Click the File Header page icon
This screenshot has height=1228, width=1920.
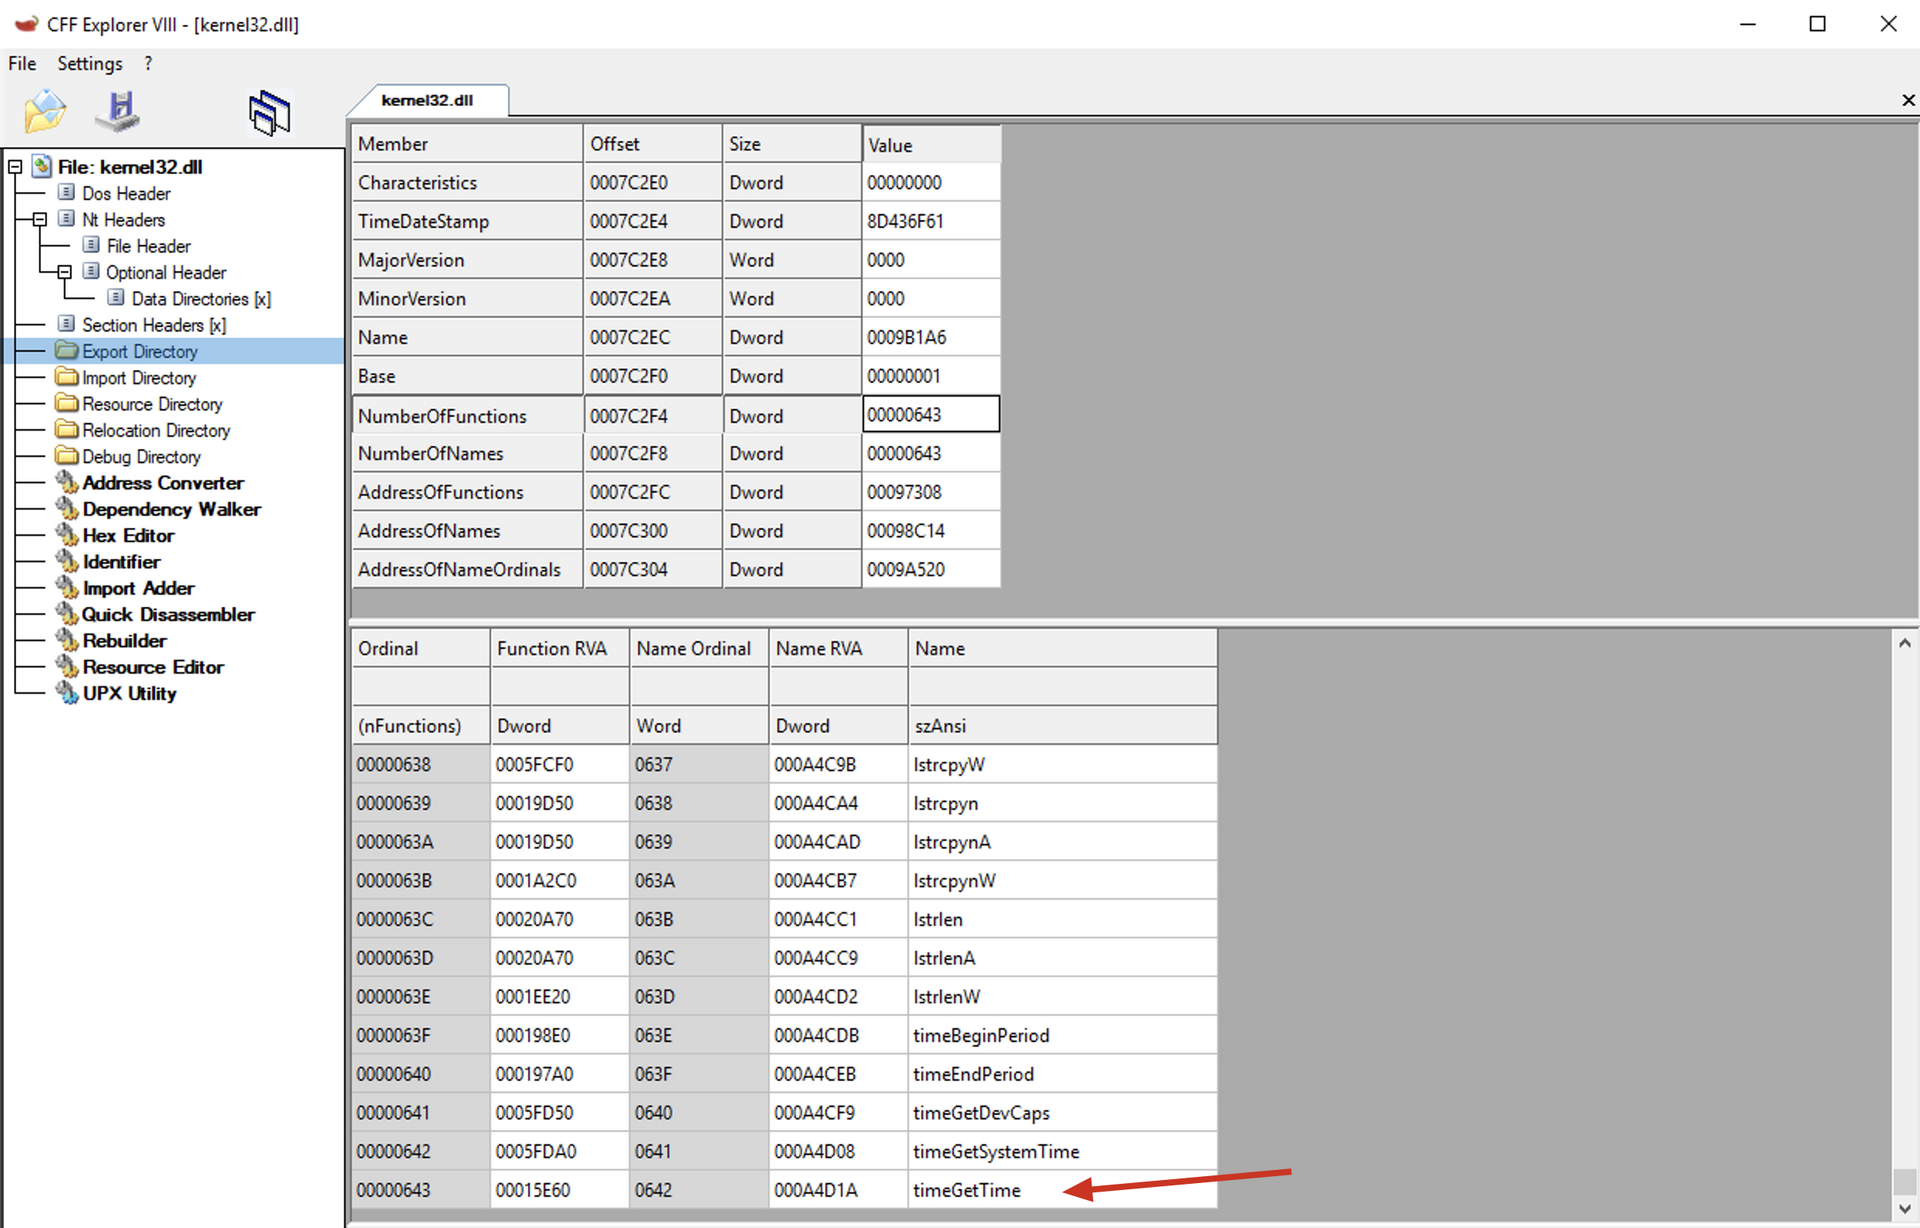(91, 245)
